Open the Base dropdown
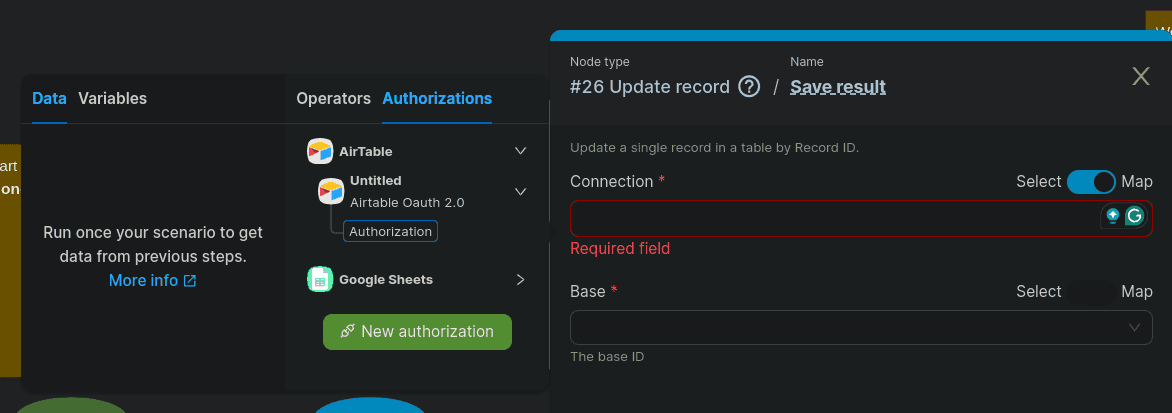Image resolution: width=1172 pixels, height=413 pixels. 860,327
